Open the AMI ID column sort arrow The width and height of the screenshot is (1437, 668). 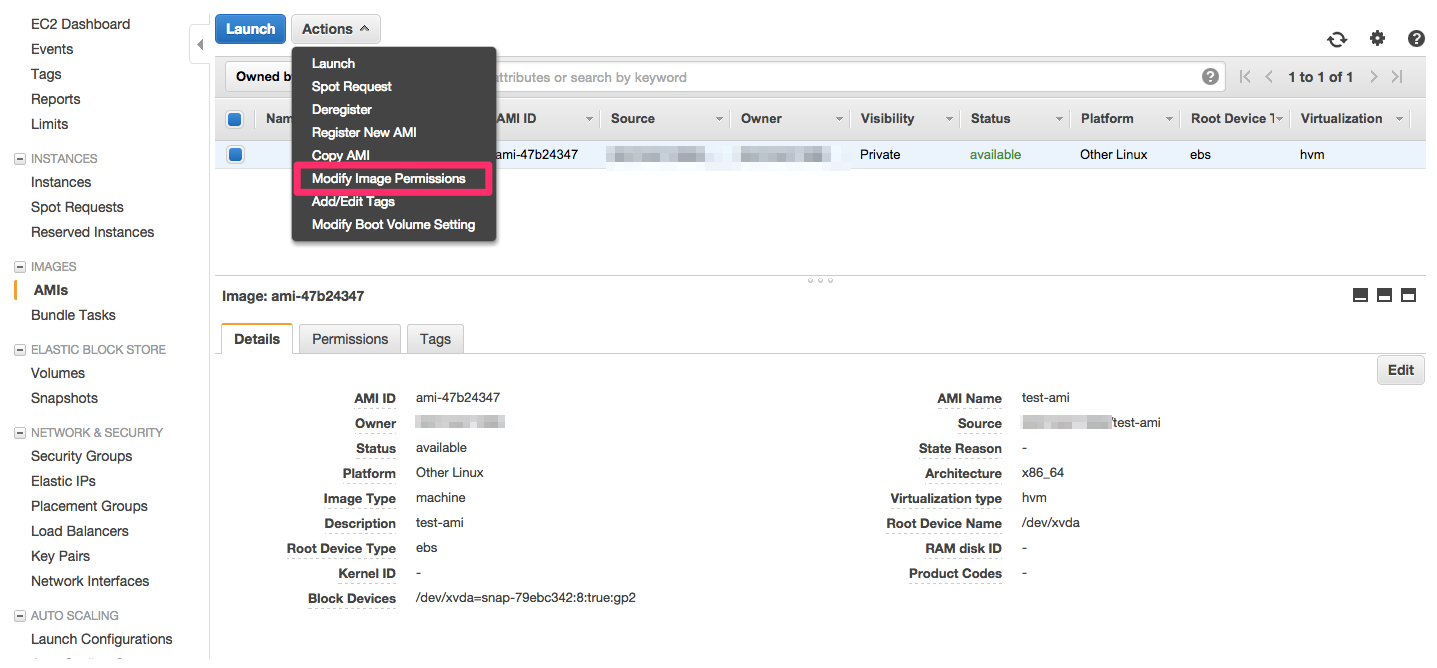click(x=590, y=119)
